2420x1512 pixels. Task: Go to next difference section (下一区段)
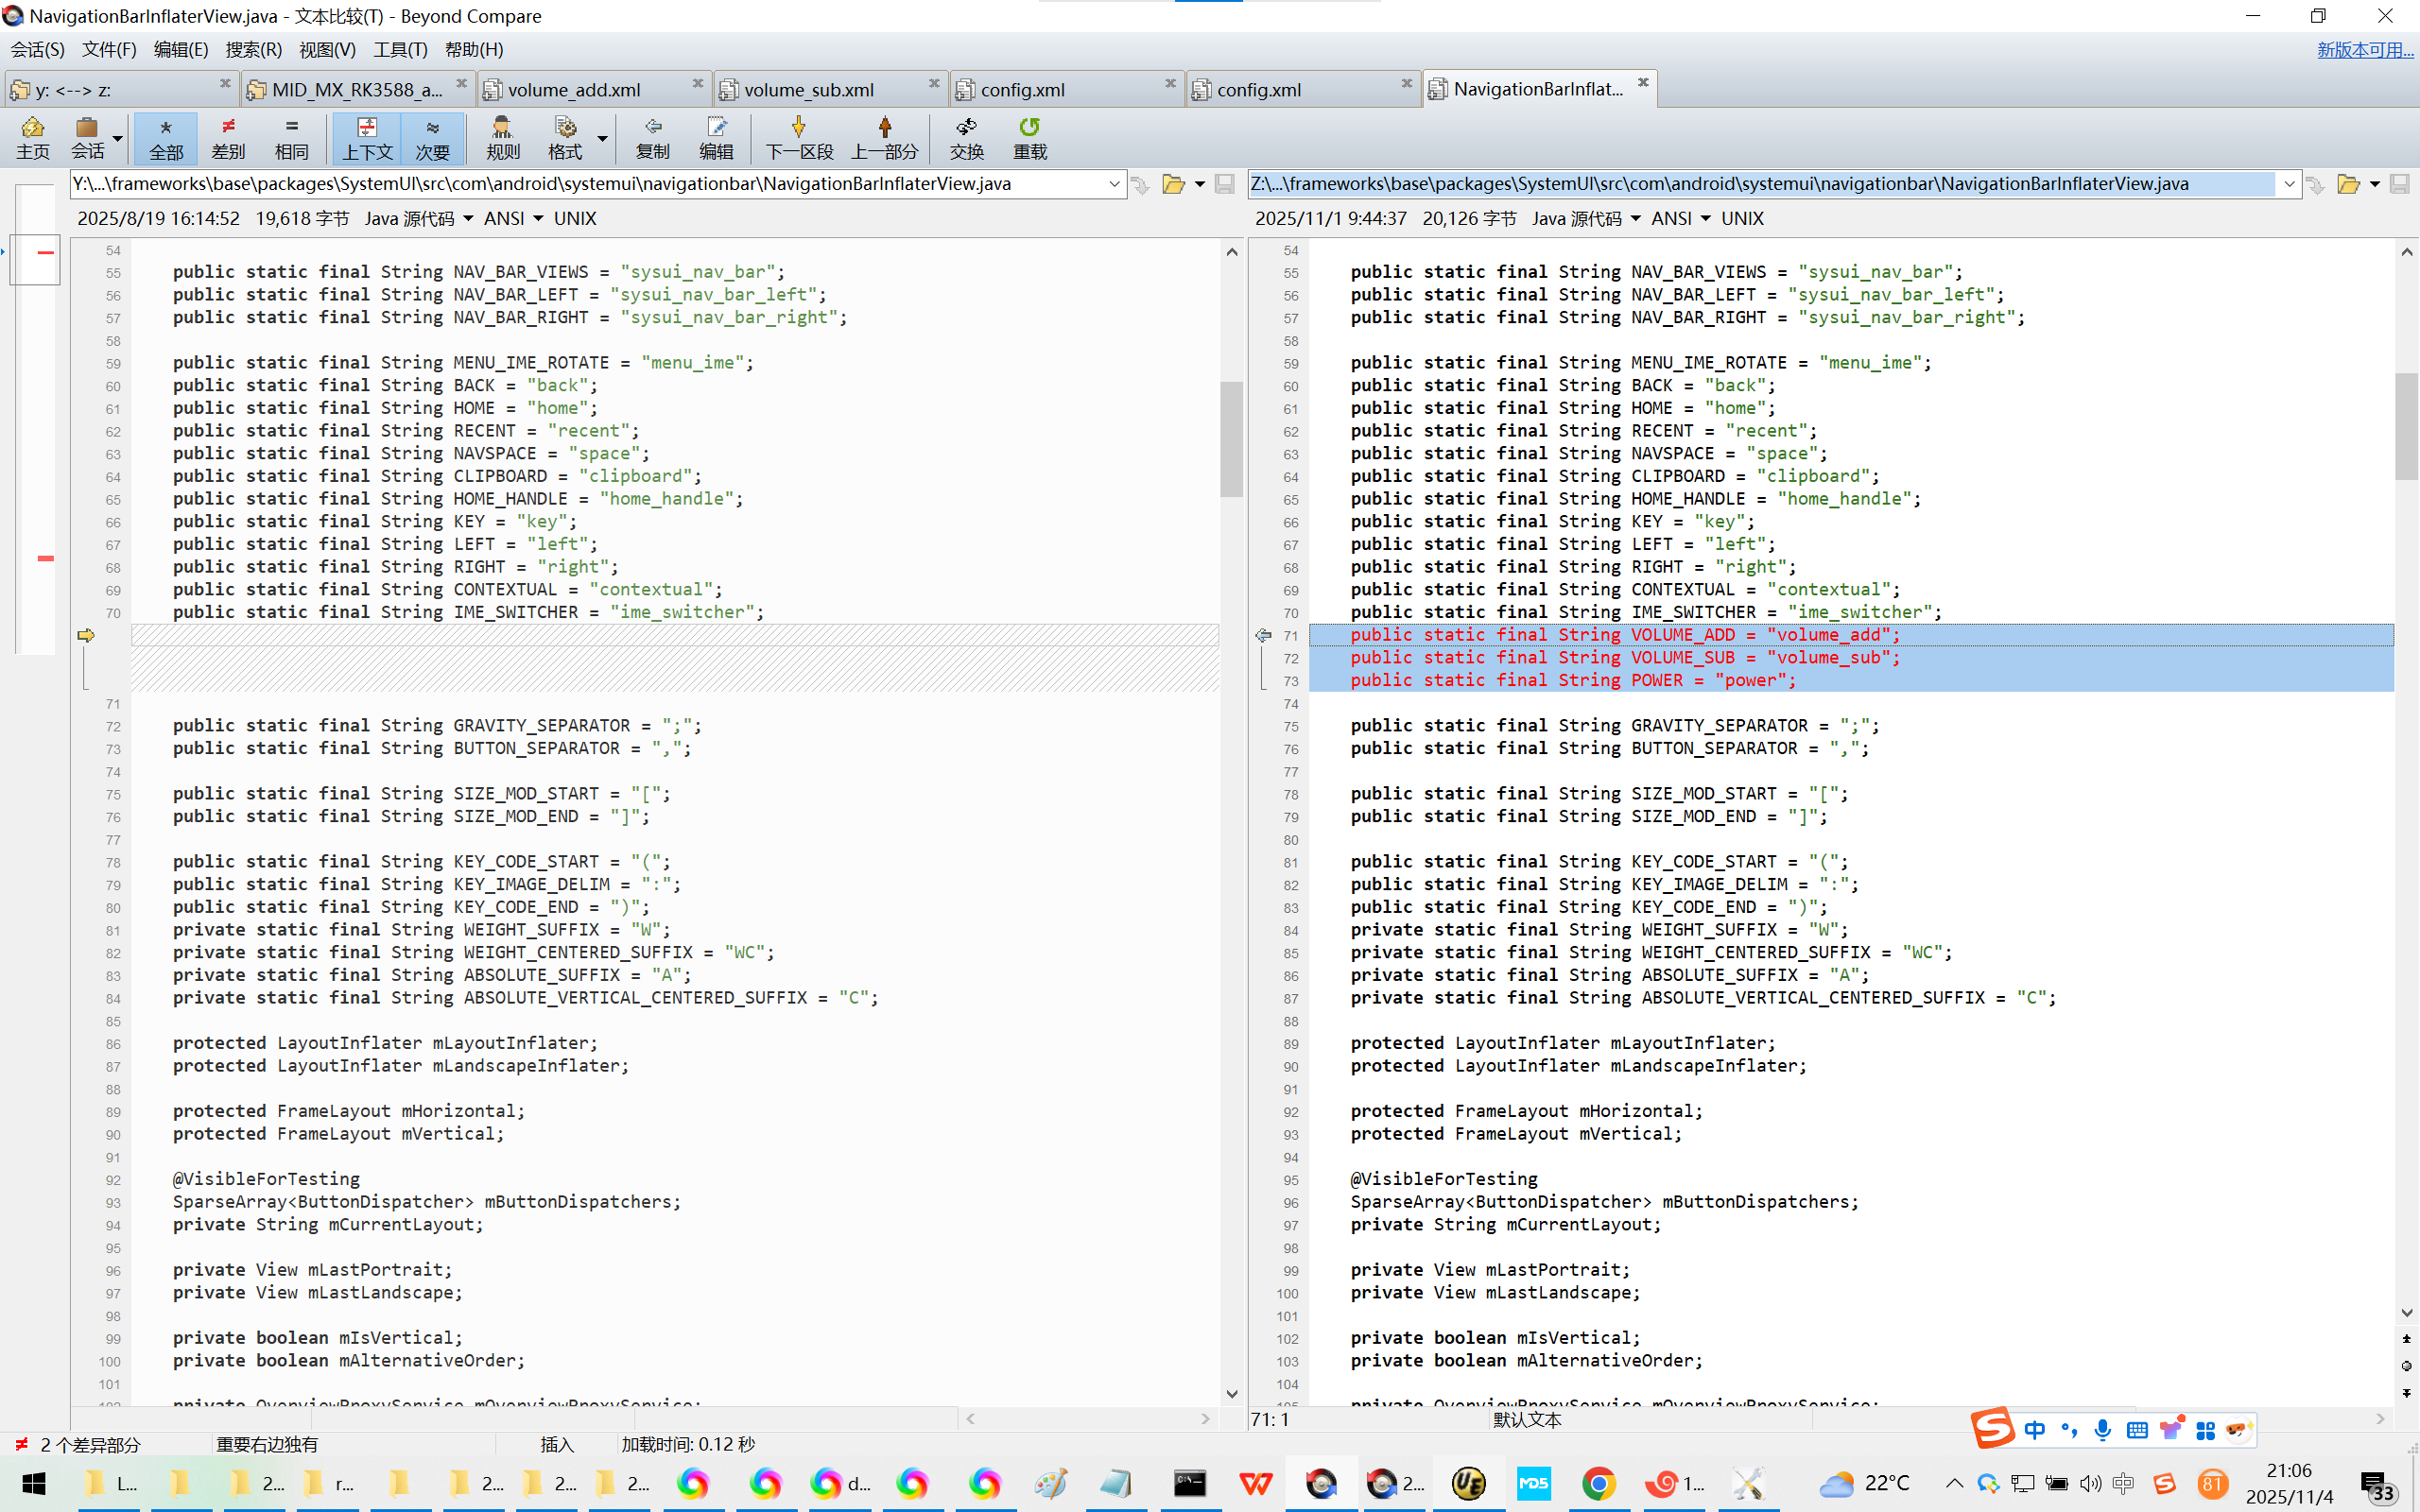[798, 137]
